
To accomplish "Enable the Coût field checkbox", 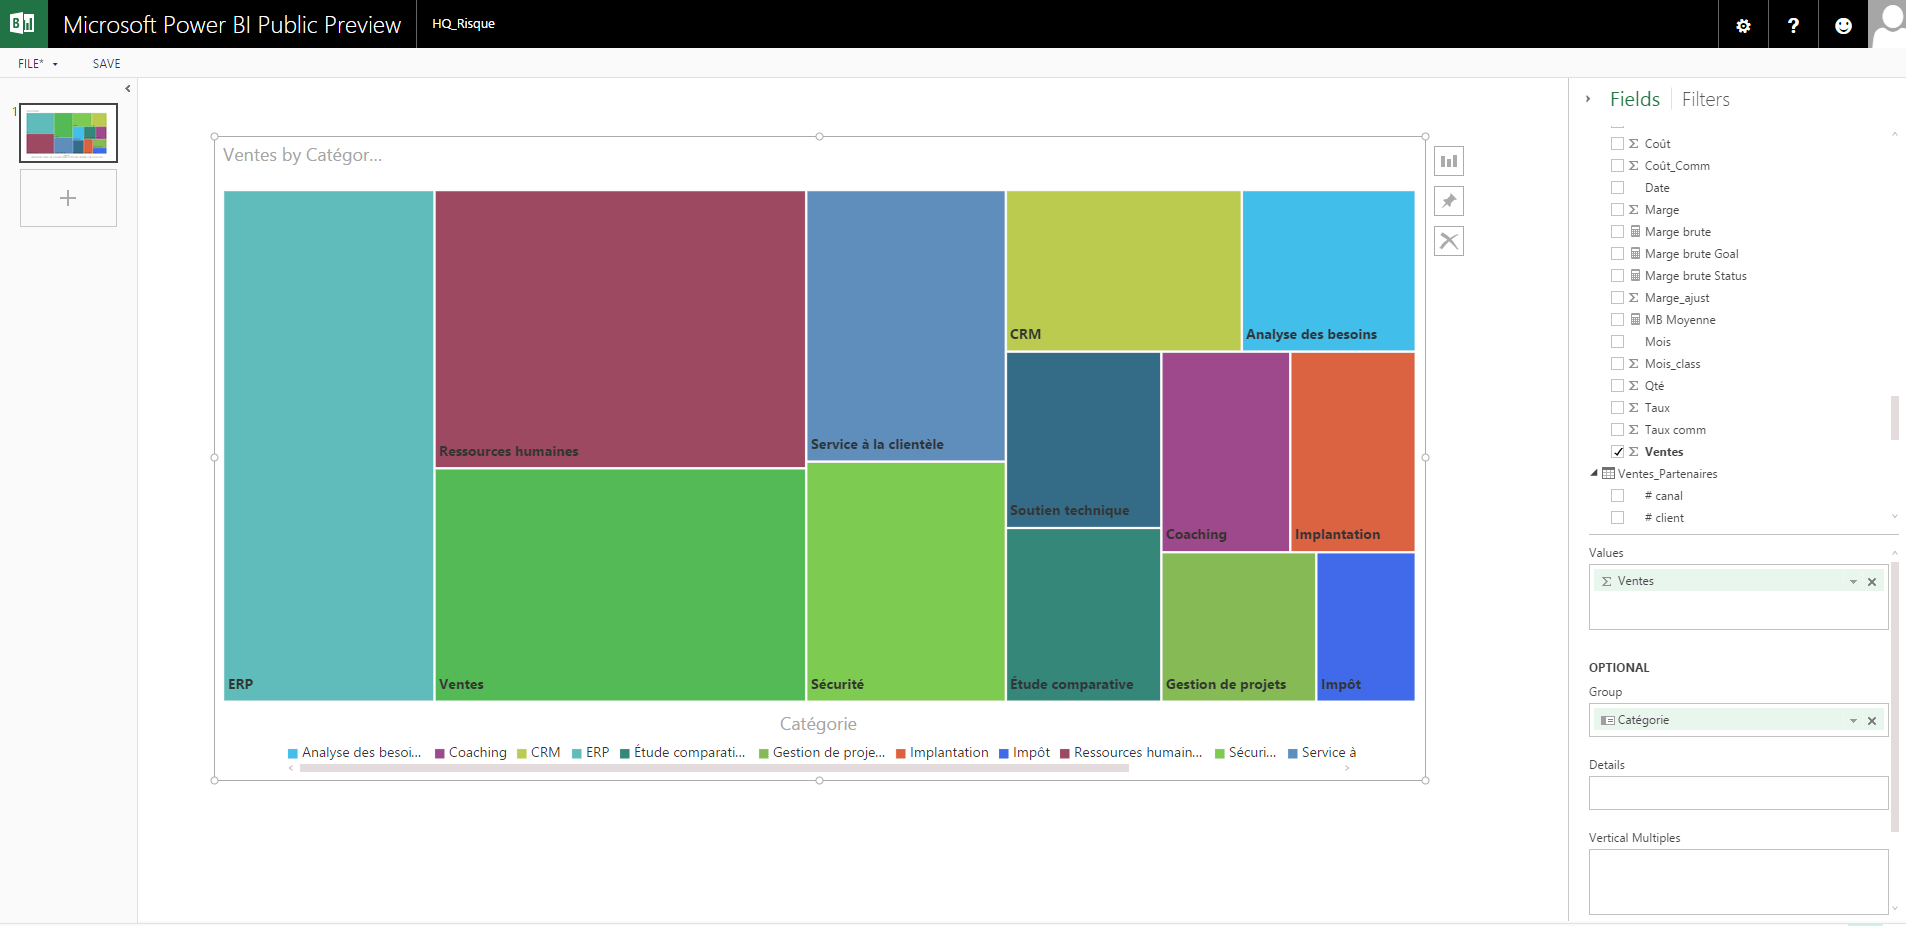I will click(x=1617, y=144).
